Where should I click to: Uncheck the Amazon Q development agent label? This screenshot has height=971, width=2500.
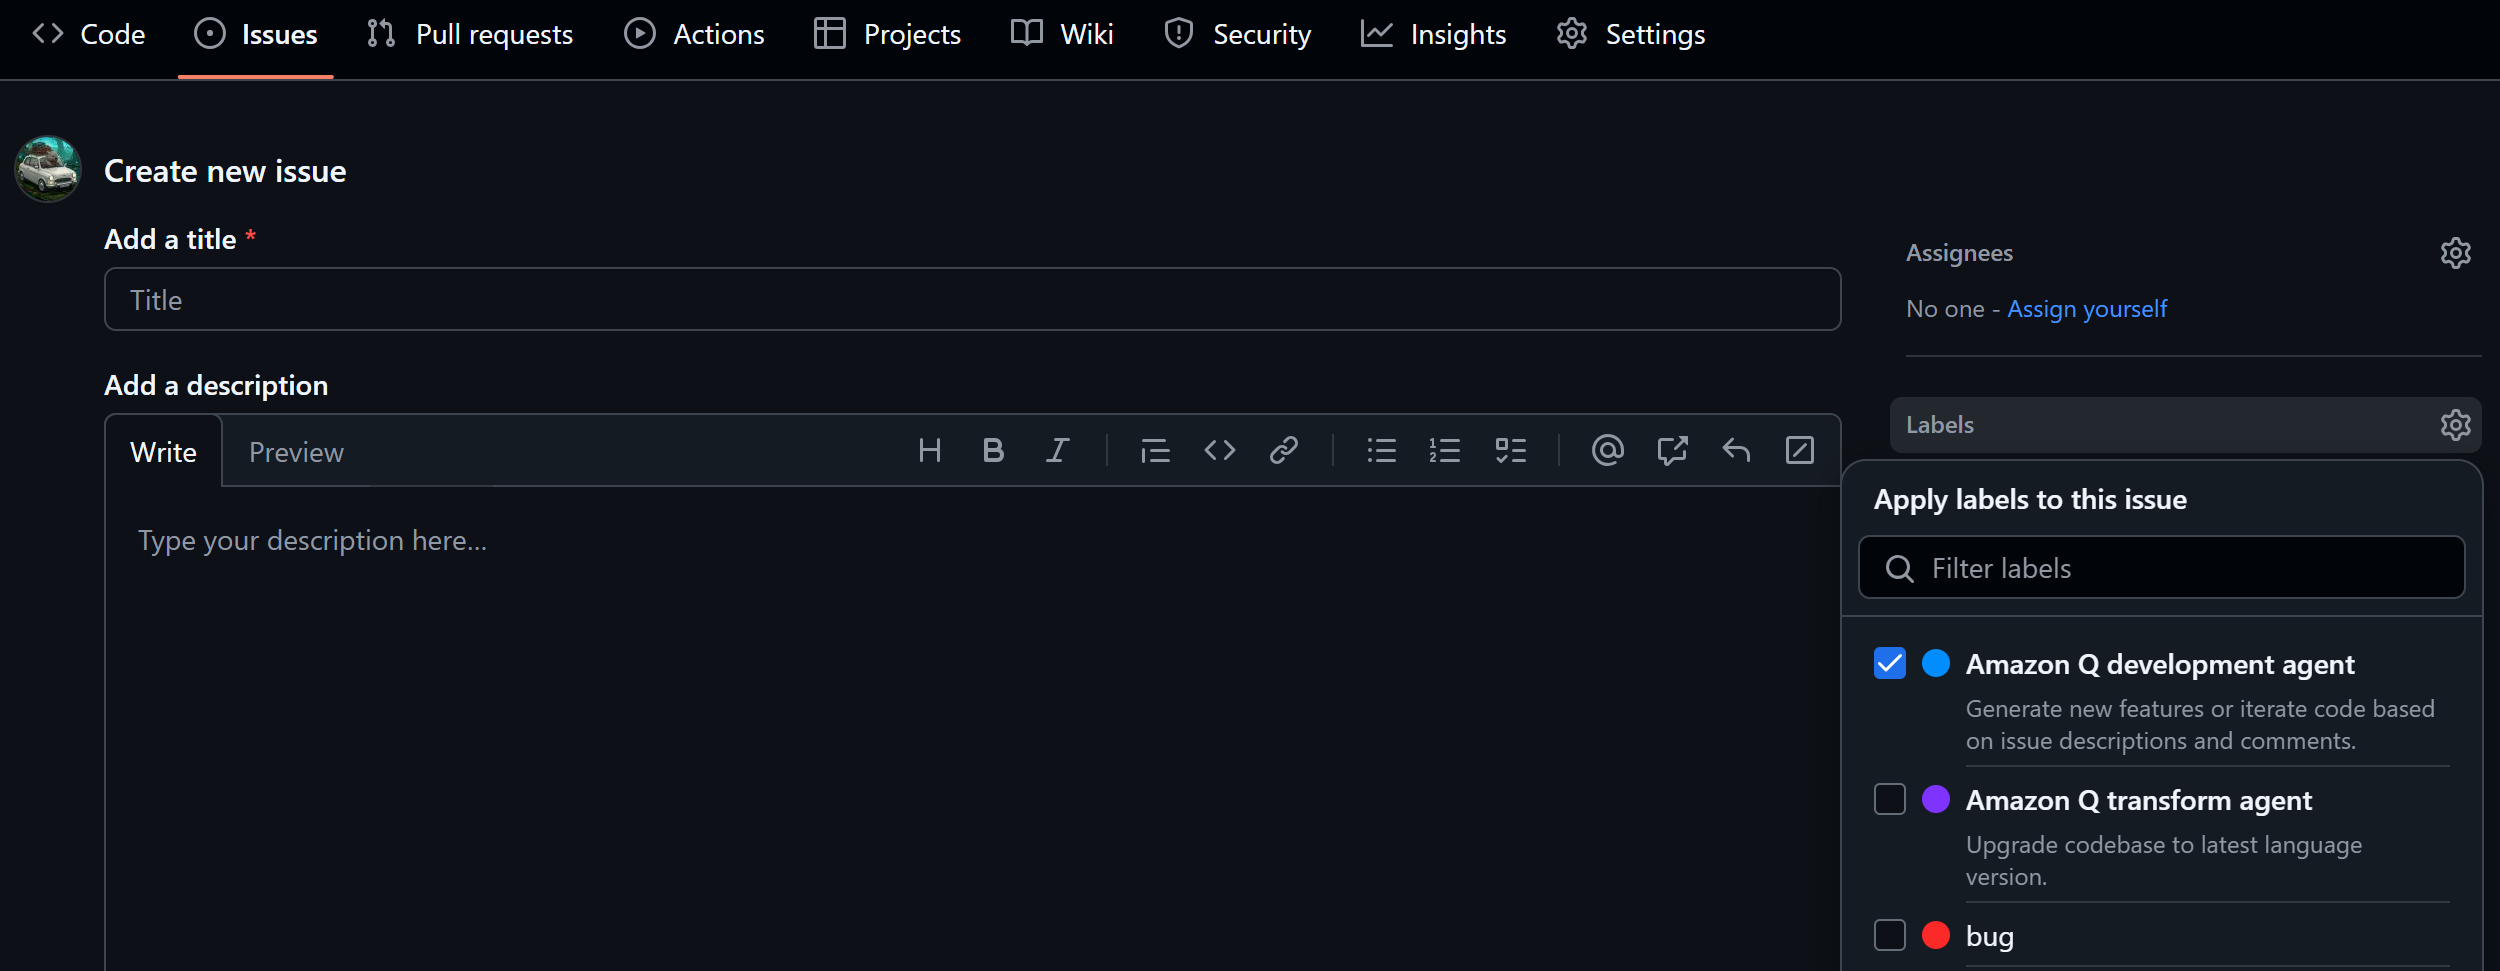(x=1889, y=663)
